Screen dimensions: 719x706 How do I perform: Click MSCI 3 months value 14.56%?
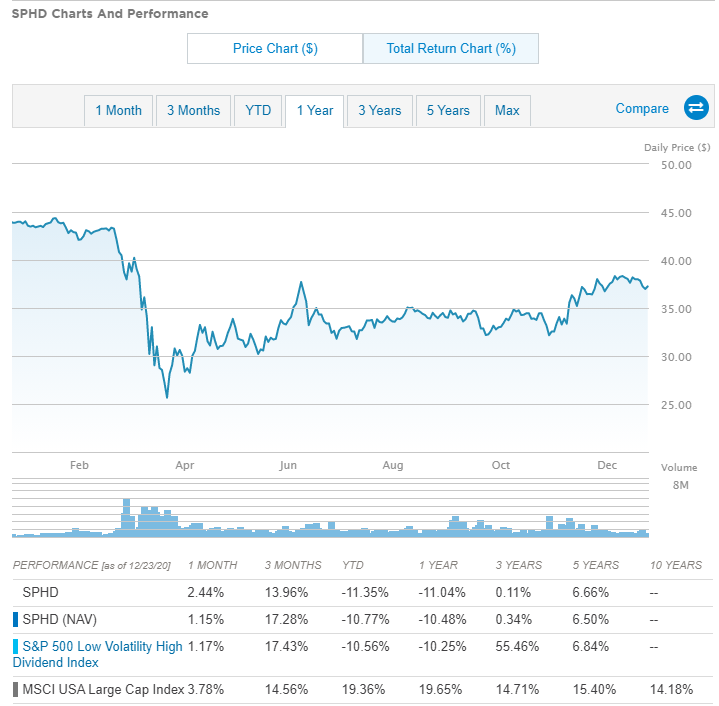click(286, 689)
